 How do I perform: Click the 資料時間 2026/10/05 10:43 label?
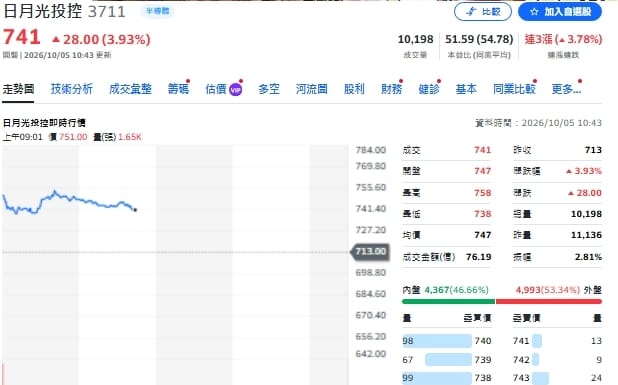pos(538,123)
